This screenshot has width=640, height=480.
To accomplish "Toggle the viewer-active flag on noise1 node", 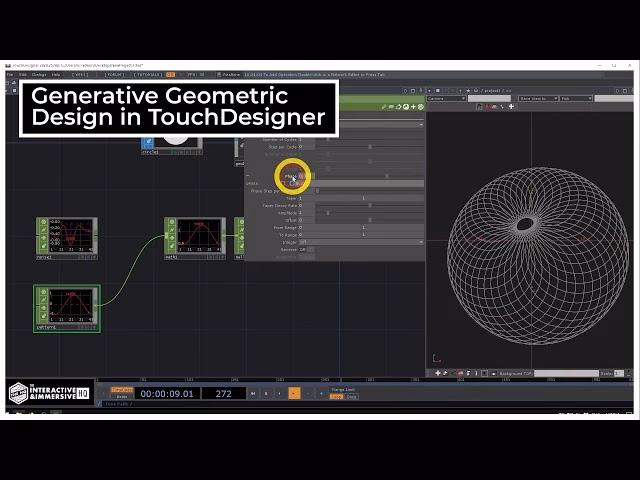I will click(42, 248).
